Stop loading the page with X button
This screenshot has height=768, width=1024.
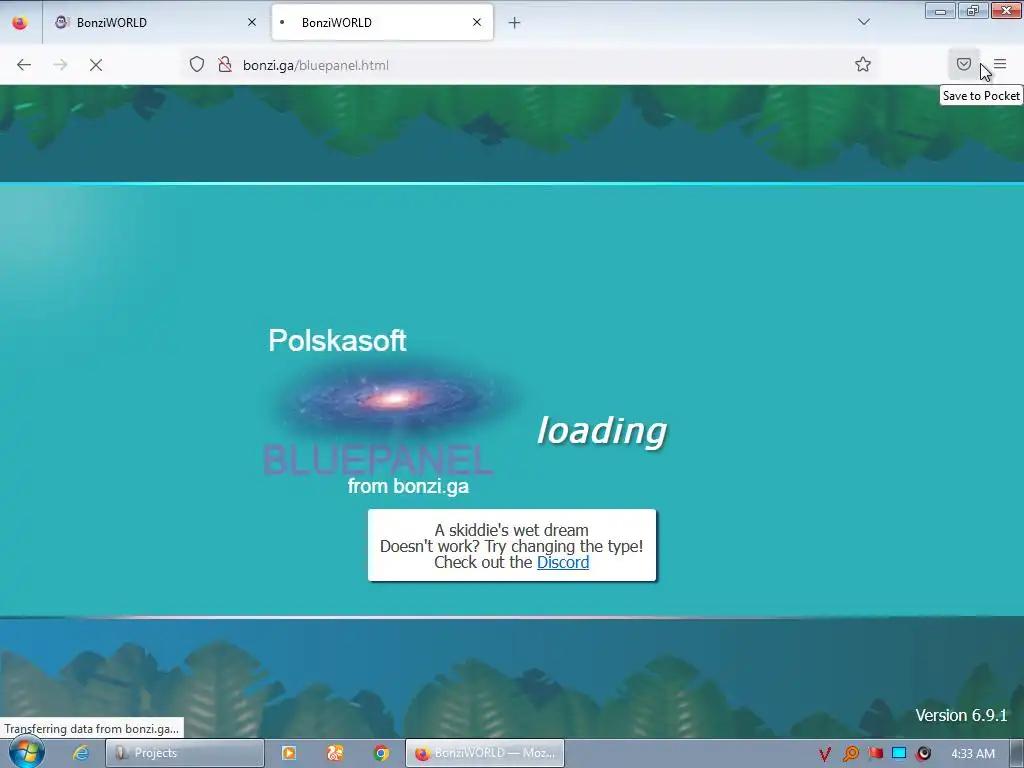[x=96, y=65]
